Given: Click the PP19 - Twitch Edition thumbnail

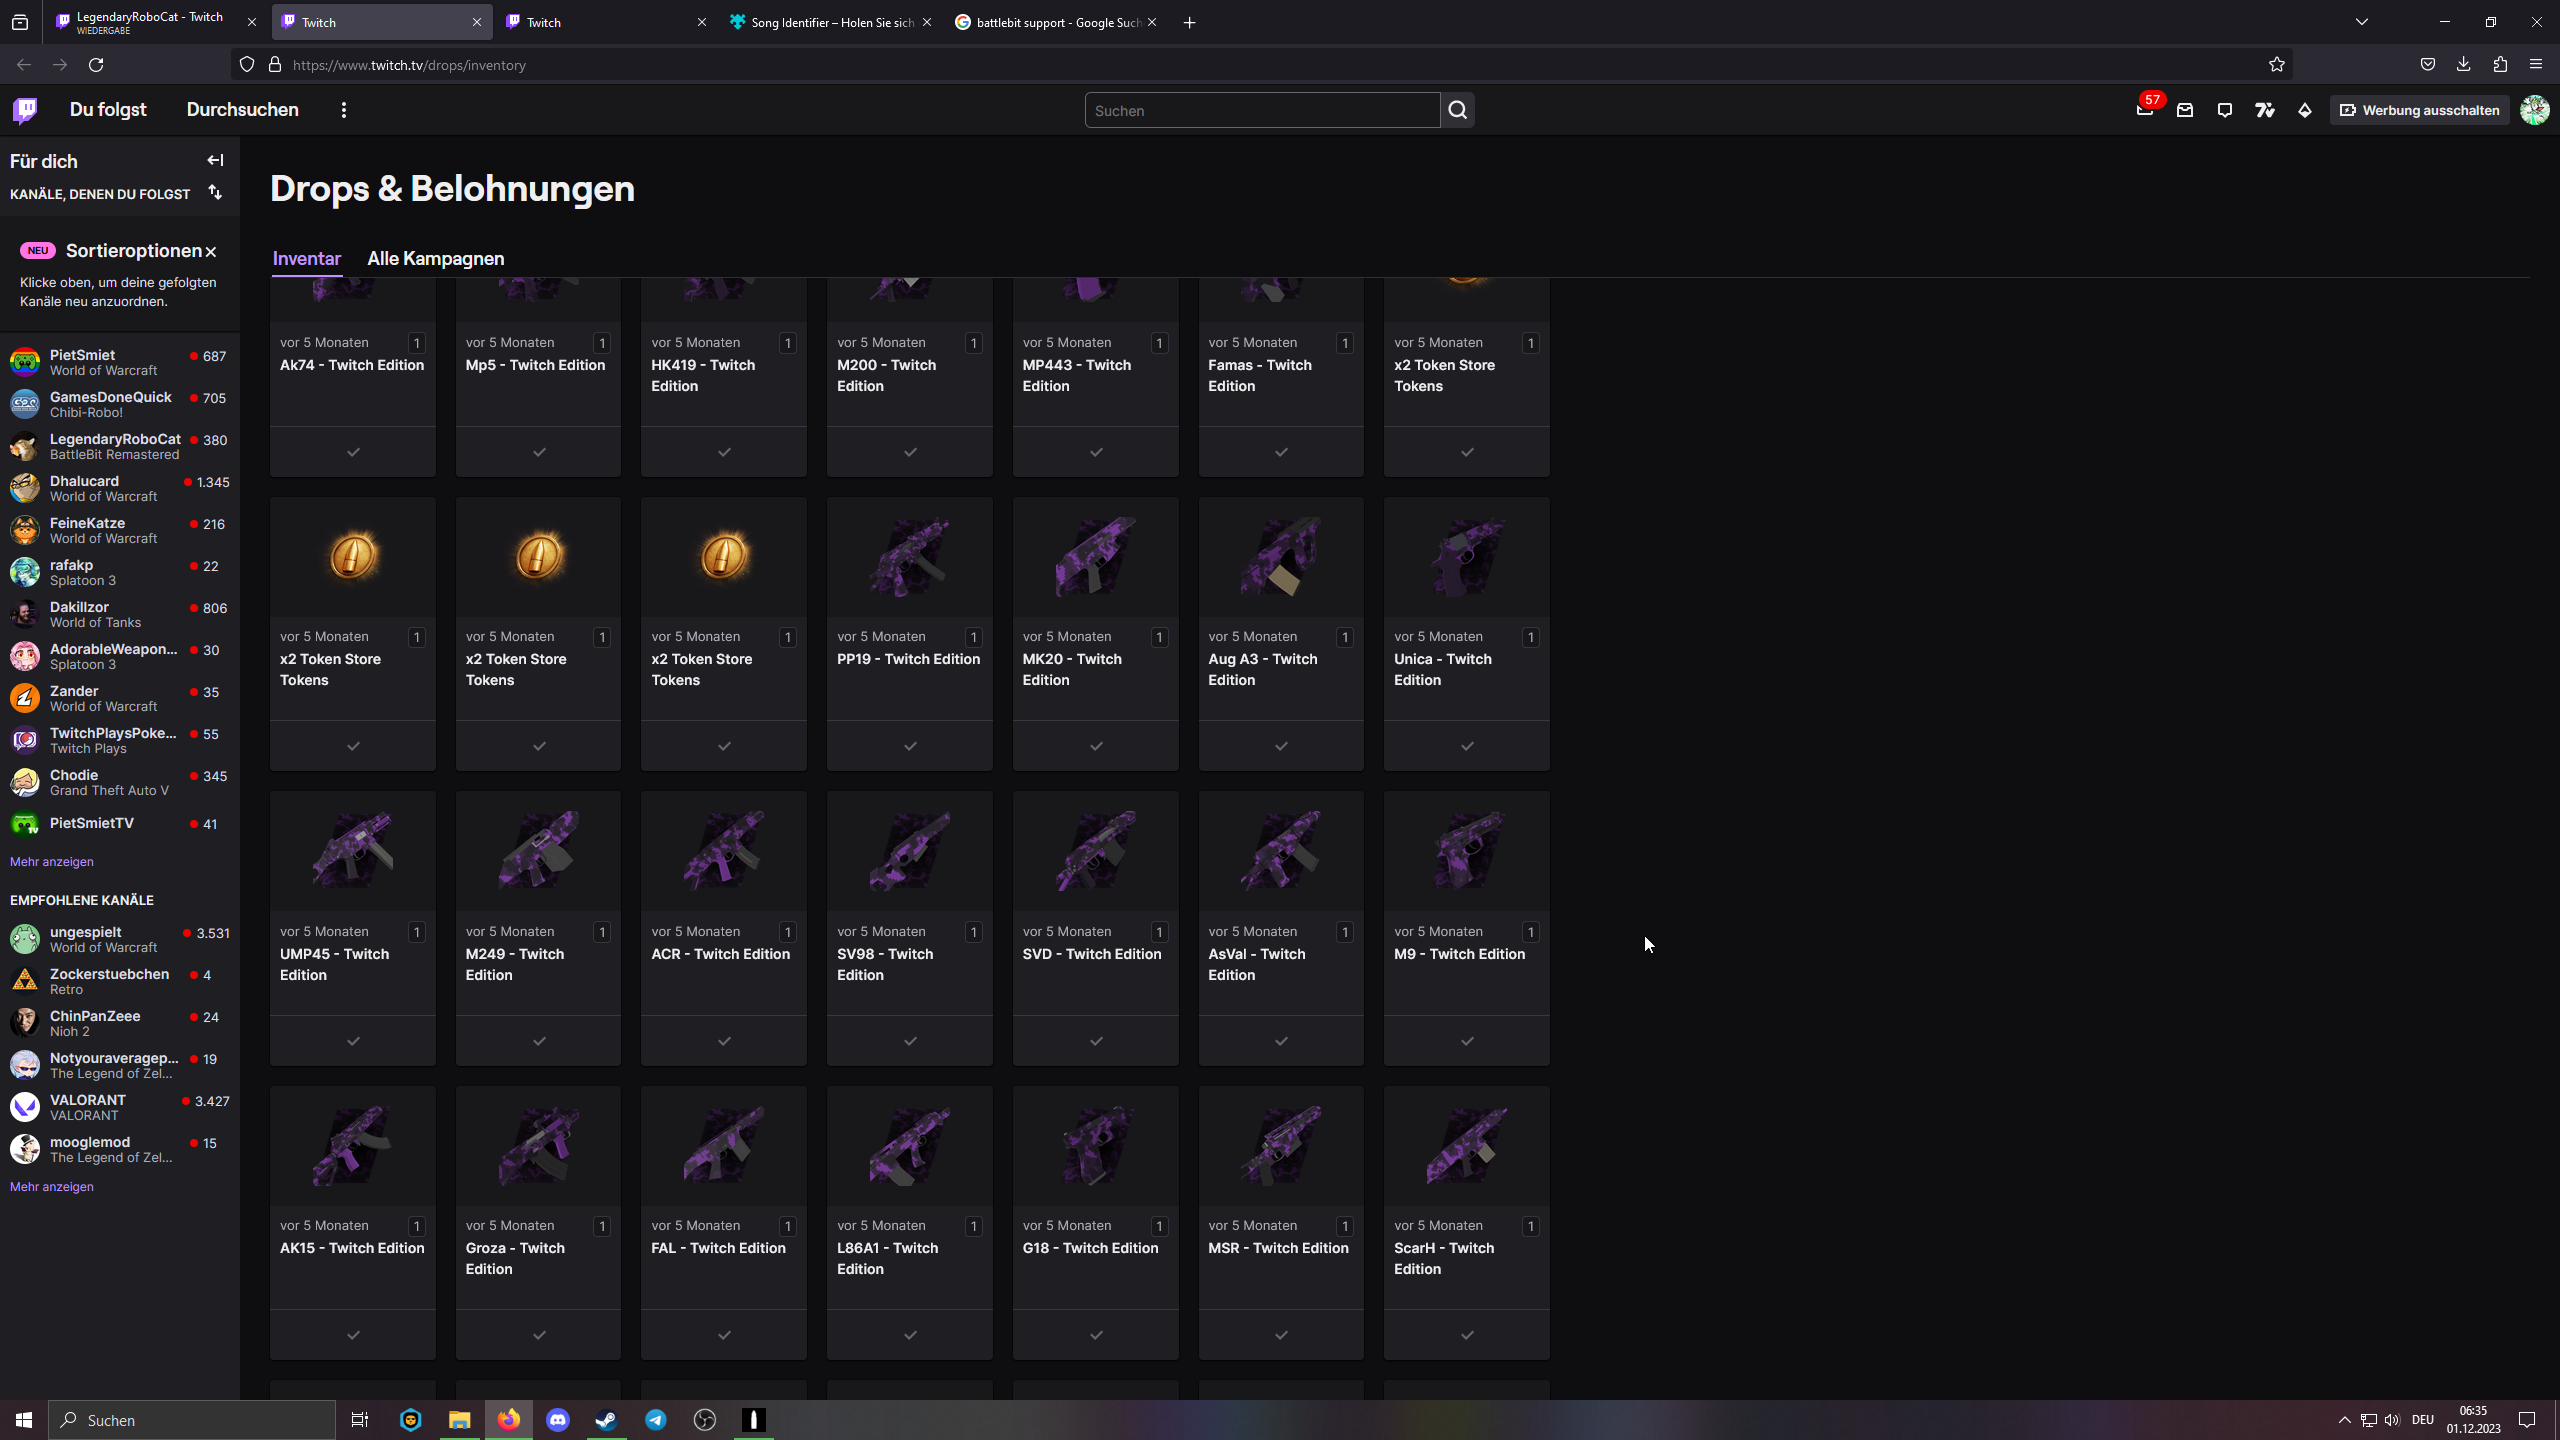Looking at the screenshot, I should 909,557.
